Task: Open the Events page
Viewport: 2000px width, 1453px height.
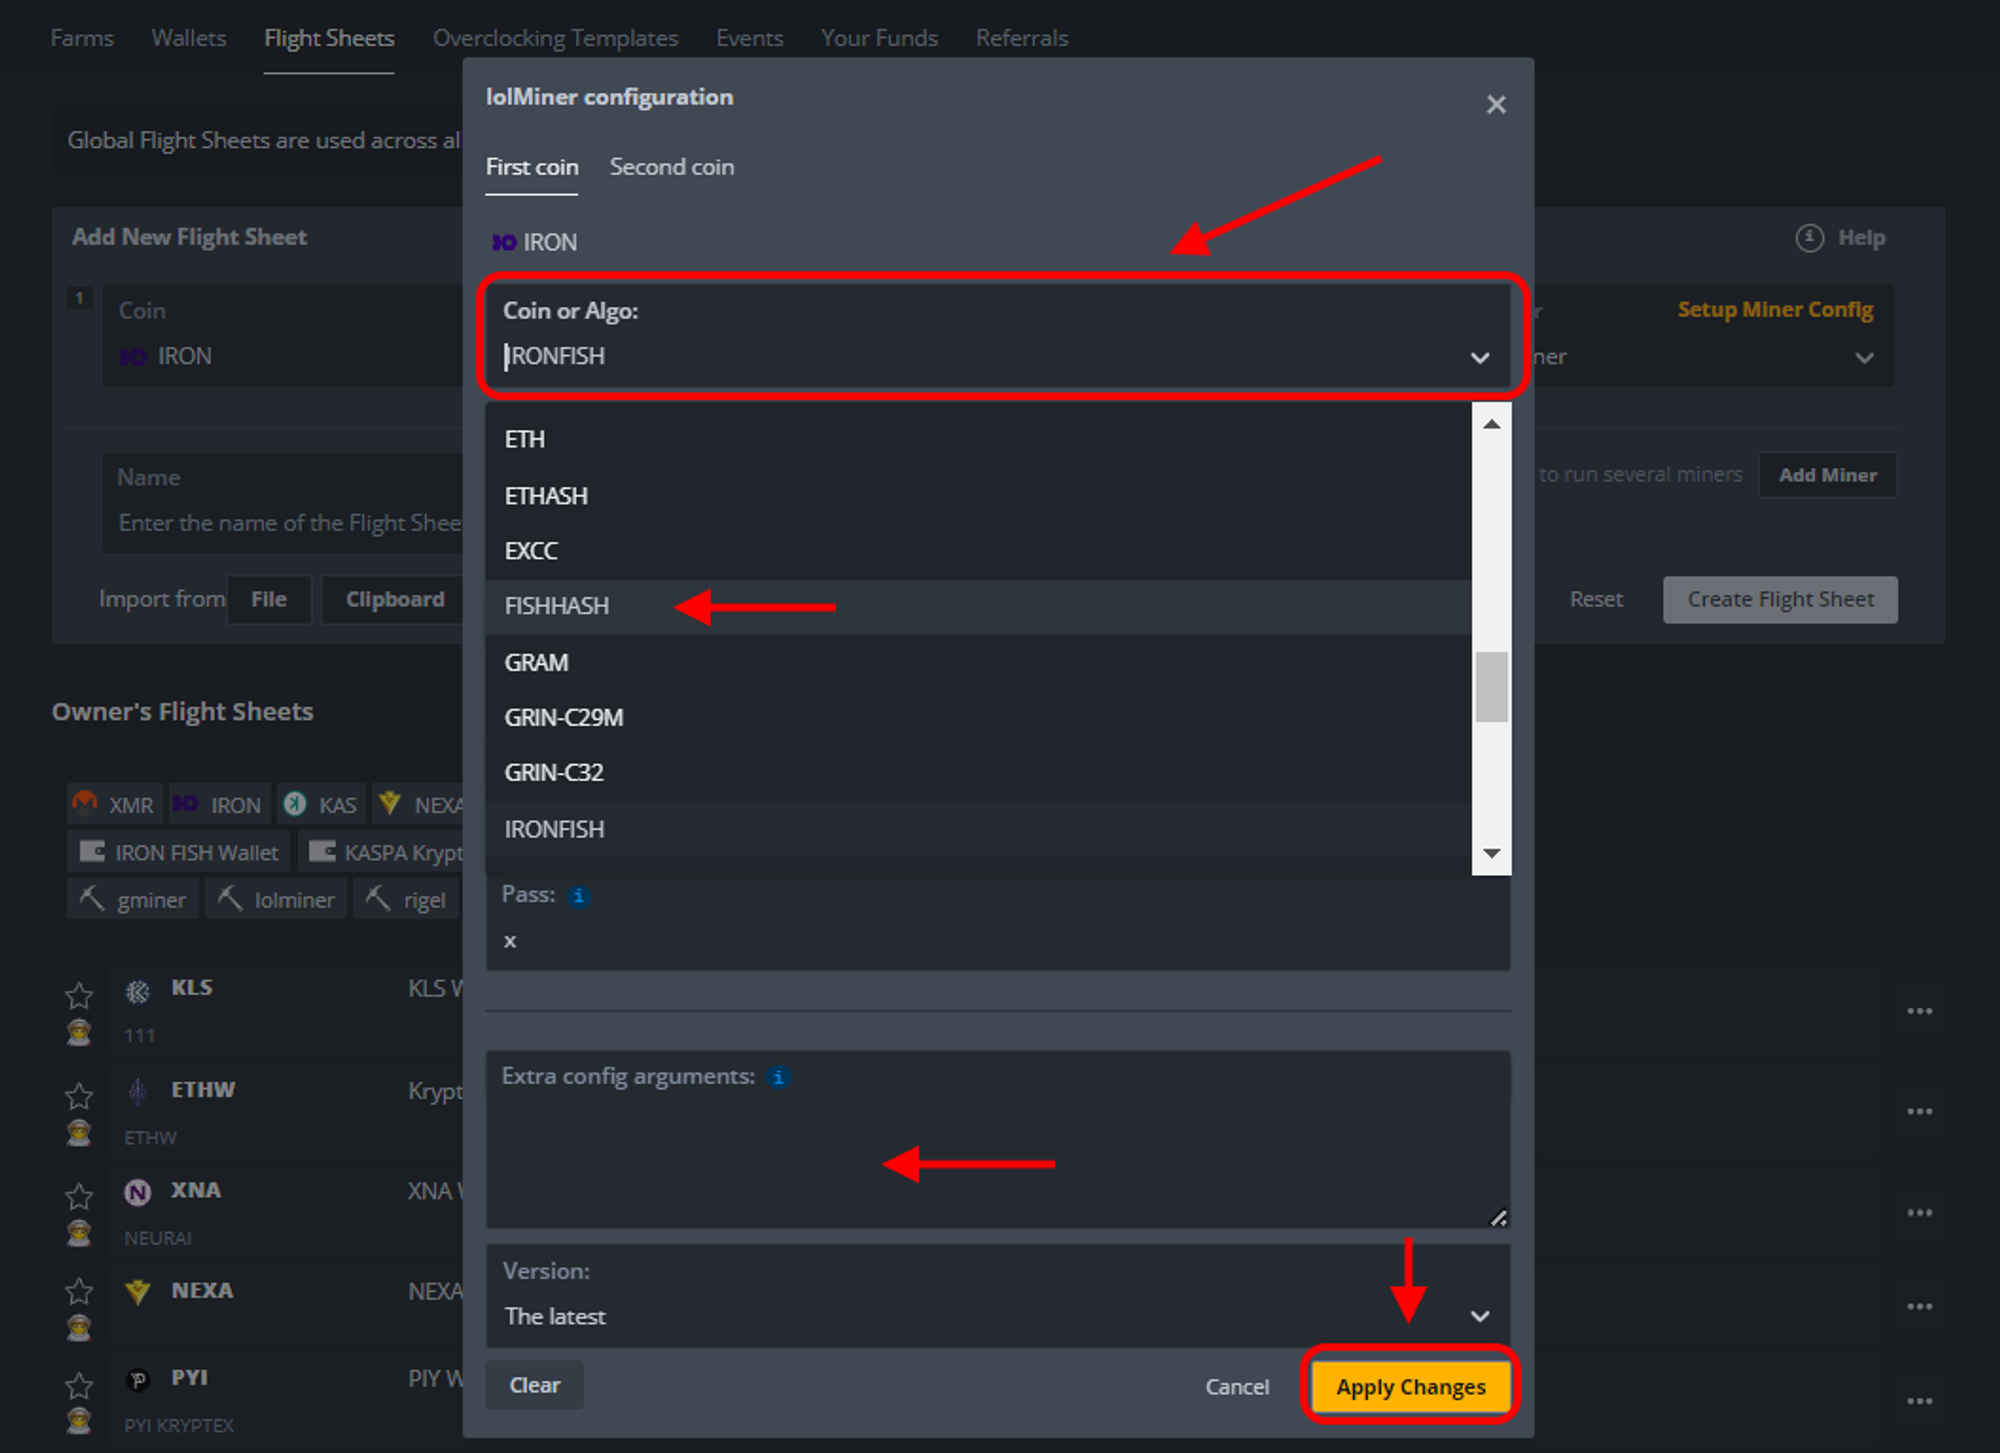Action: tap(749, 38)
